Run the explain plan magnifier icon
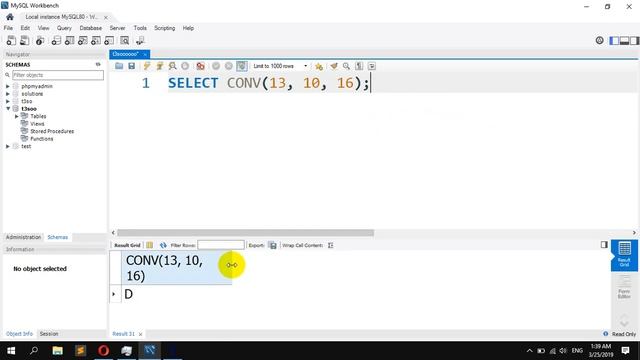The height and width of the screenshot is (360, 640). 173,66
